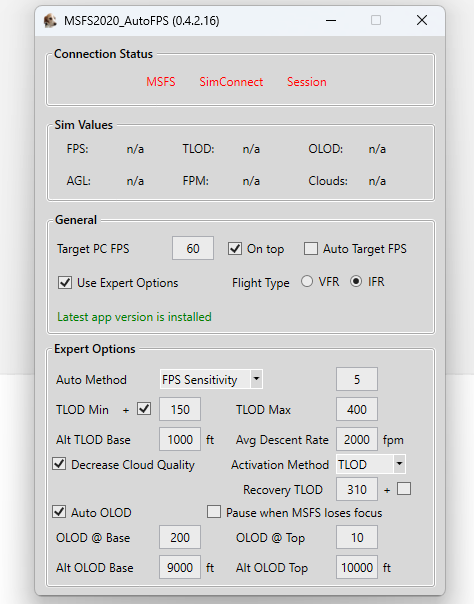This screenshot has width=474, height=604.
Task: Toggle Use Expert Options checkbox
Action: click(x=65, y=283)
